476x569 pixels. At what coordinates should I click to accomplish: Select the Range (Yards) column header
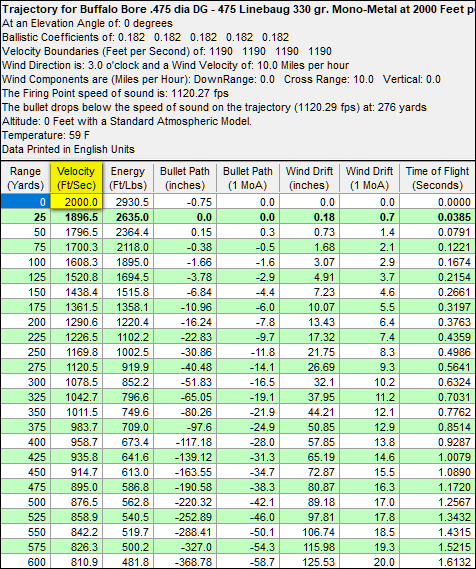click(25, 178)
